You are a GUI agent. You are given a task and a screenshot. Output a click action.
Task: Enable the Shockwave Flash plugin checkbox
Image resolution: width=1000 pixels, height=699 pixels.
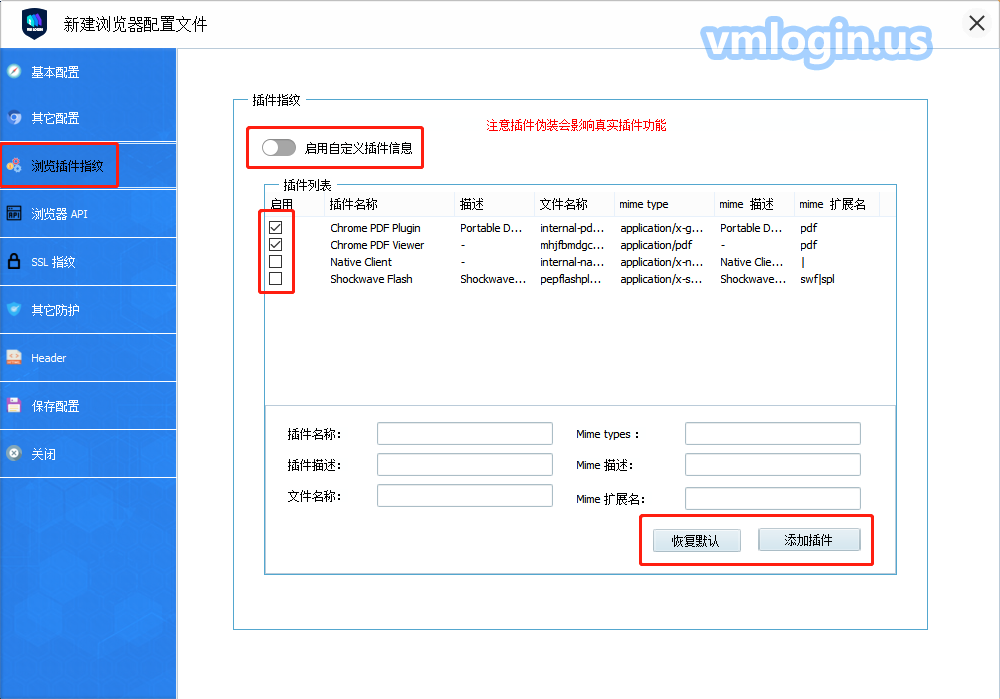275,279
